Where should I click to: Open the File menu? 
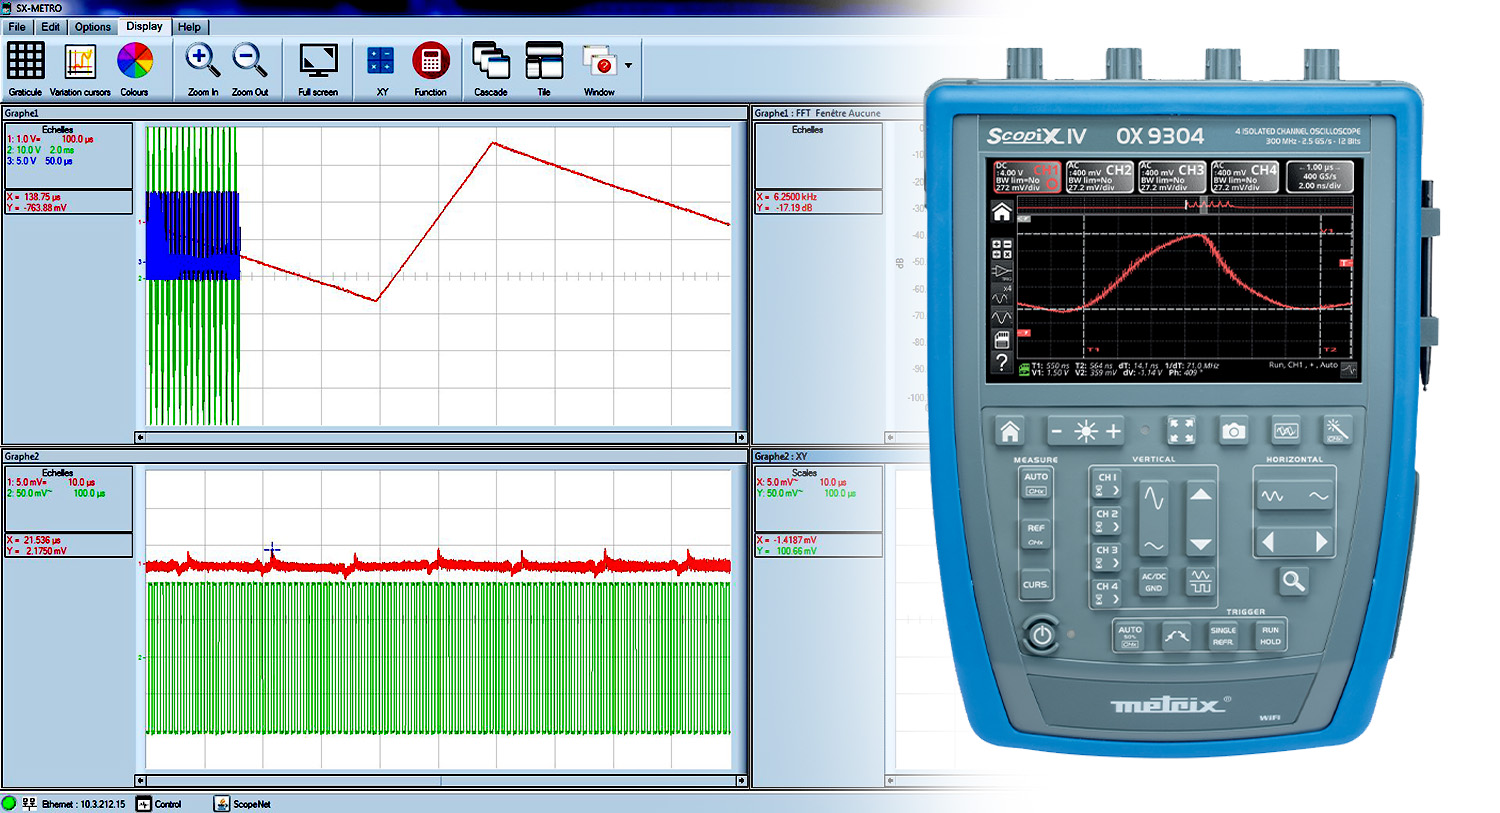click(x=17, y=27)
